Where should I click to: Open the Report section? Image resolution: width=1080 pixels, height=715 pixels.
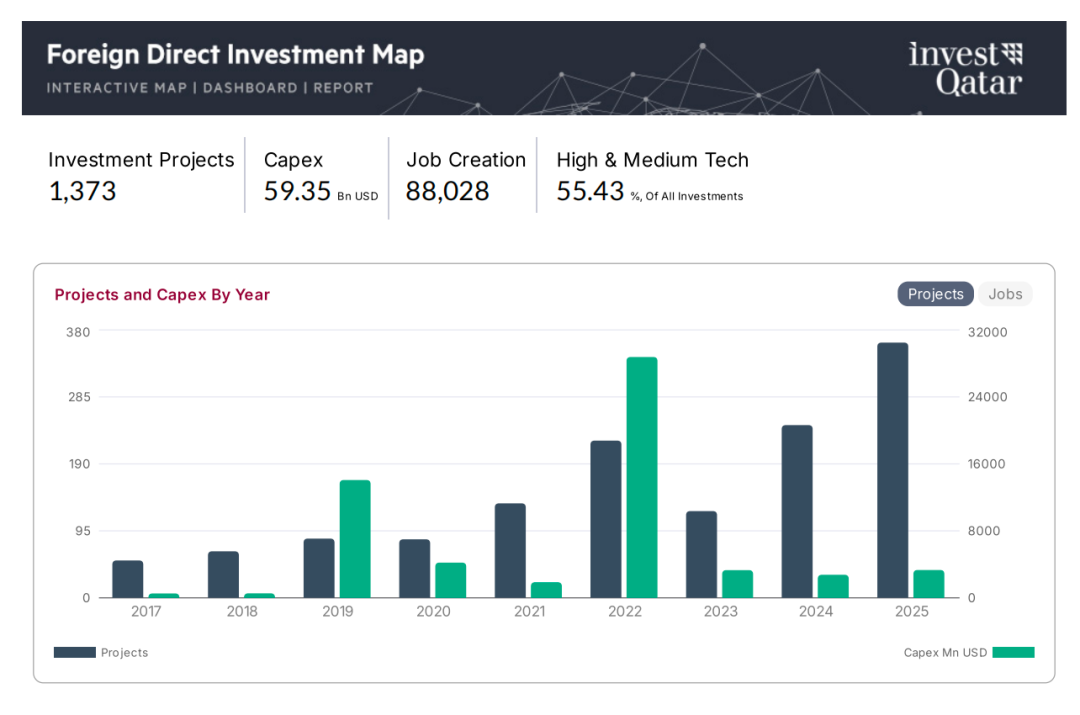pos(343,88)
